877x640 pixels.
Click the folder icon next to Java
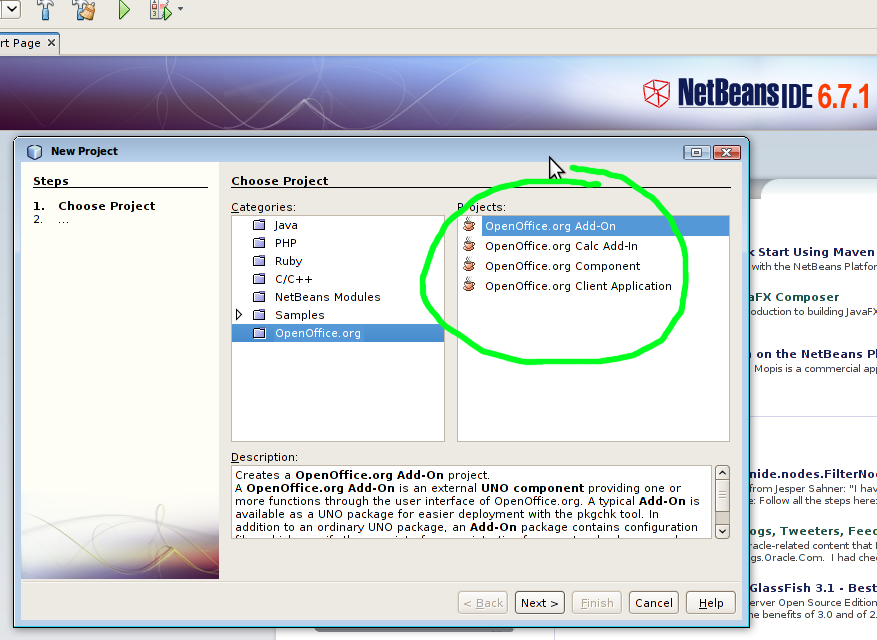tap(259, 225)
